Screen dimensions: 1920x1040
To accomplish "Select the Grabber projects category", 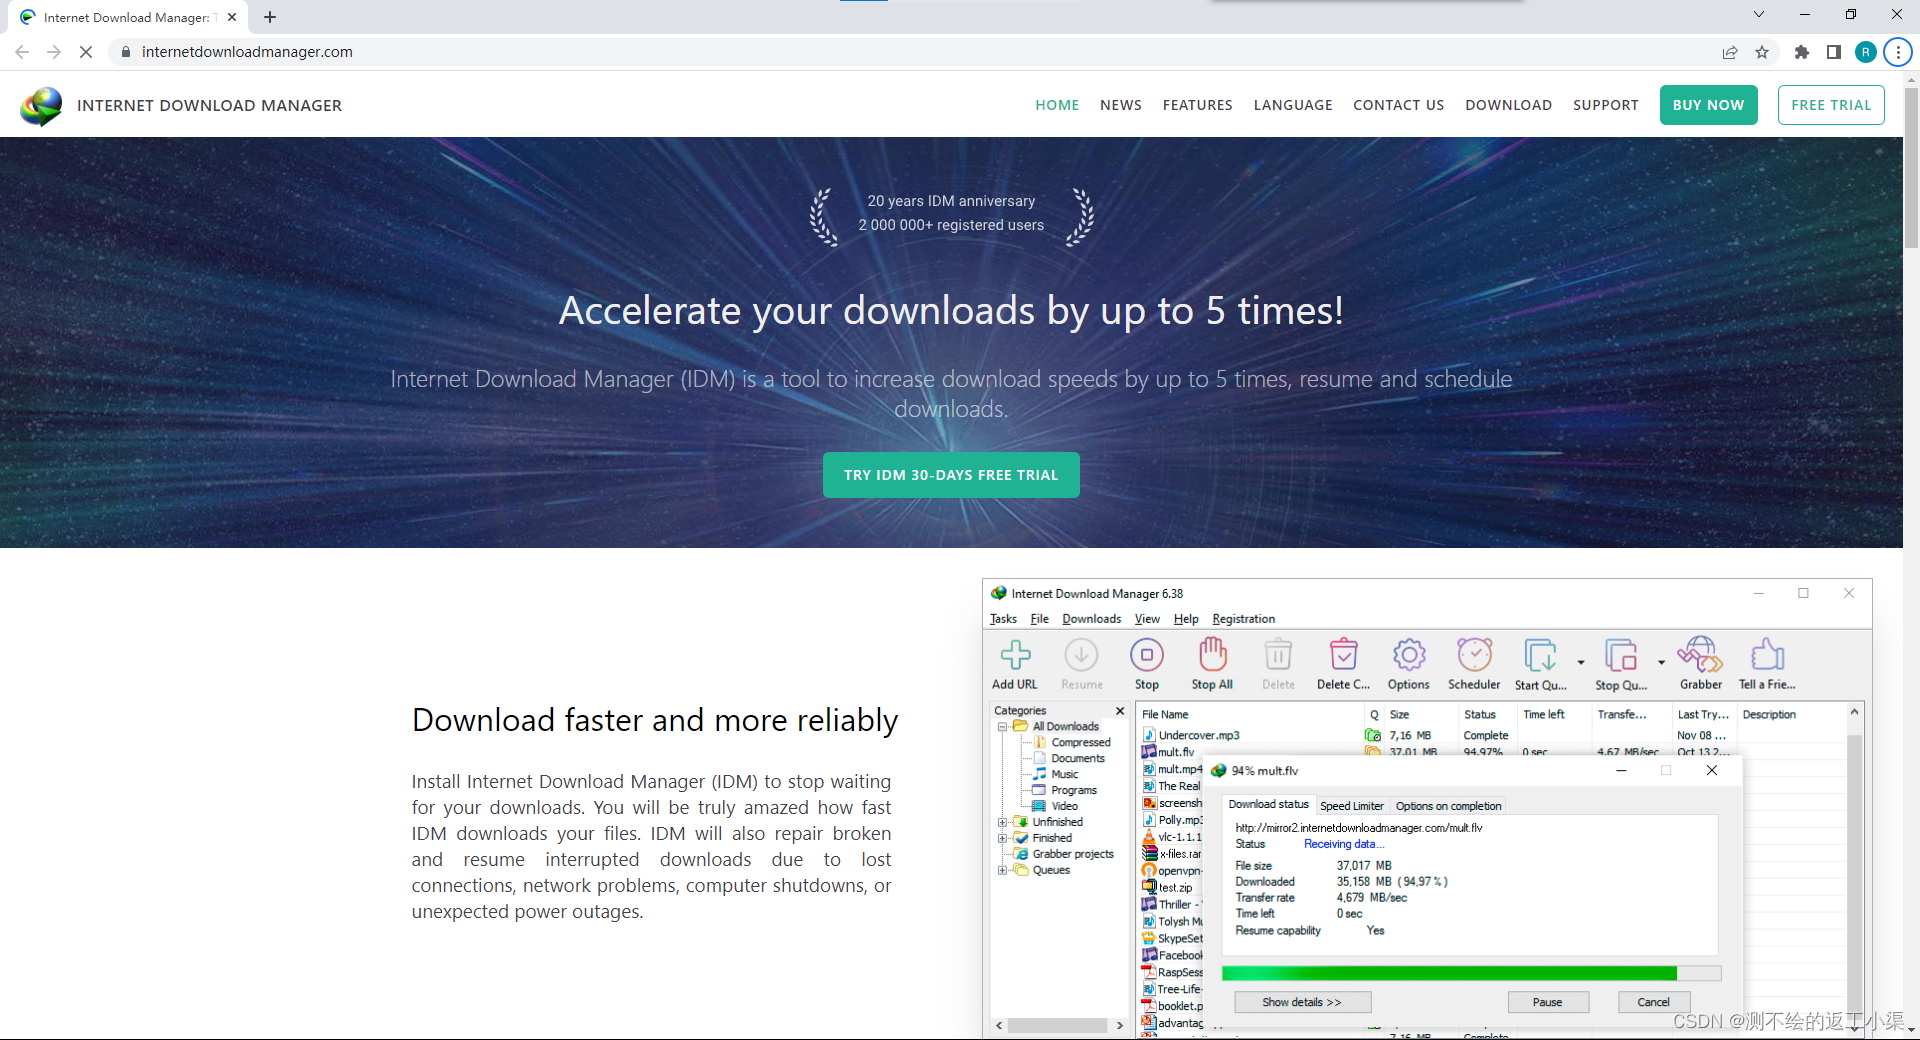I will point(1072,855).
